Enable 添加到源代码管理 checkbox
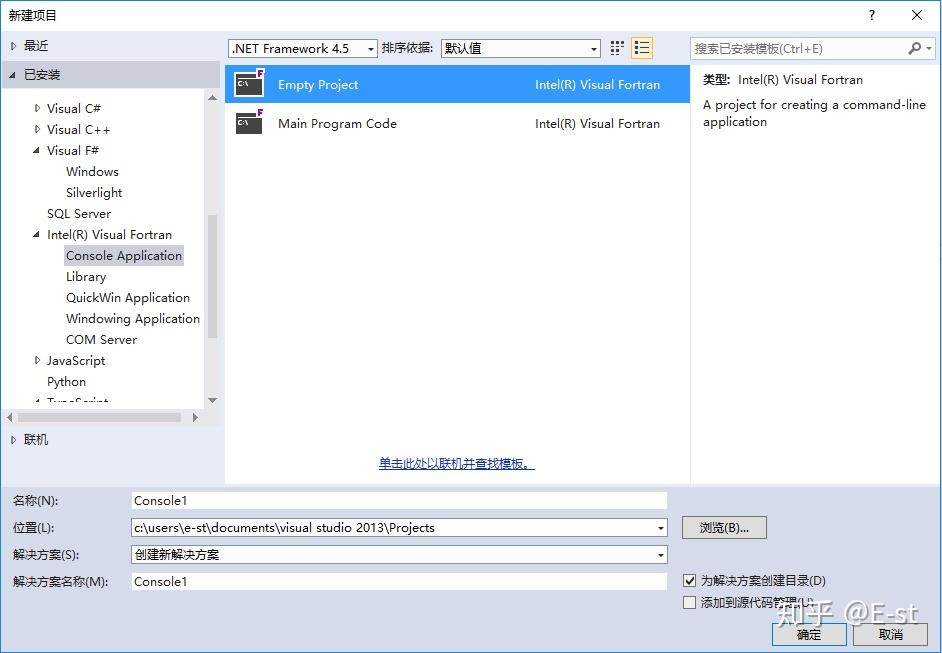This screenshot has width=942, height=653. pos(689,602)
